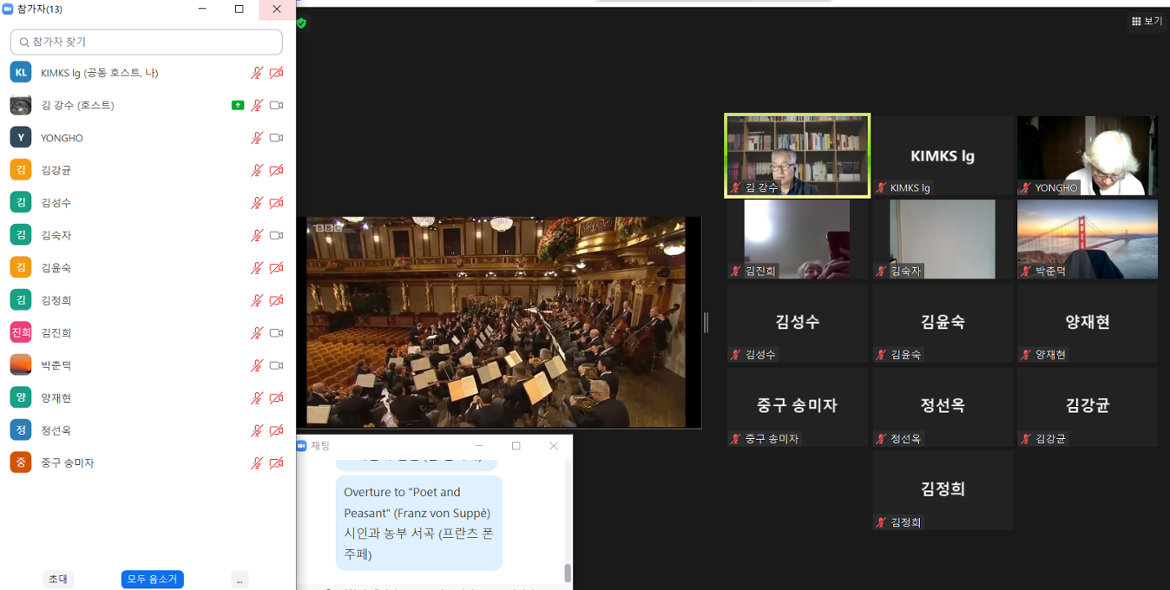Select the 김 강수 video tile
Viewport: 1170px width, 590px height.
pos(797,155)
